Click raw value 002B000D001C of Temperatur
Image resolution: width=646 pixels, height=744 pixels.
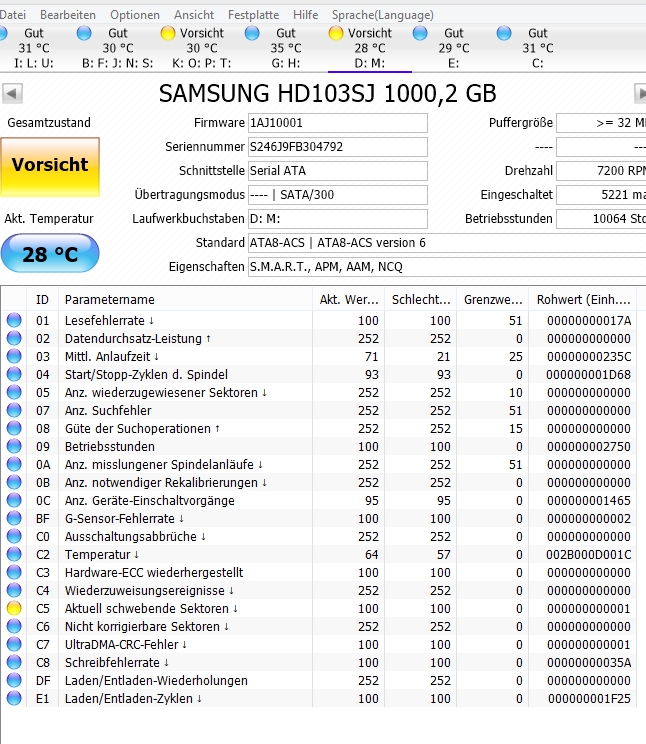(x=589, y=554)
